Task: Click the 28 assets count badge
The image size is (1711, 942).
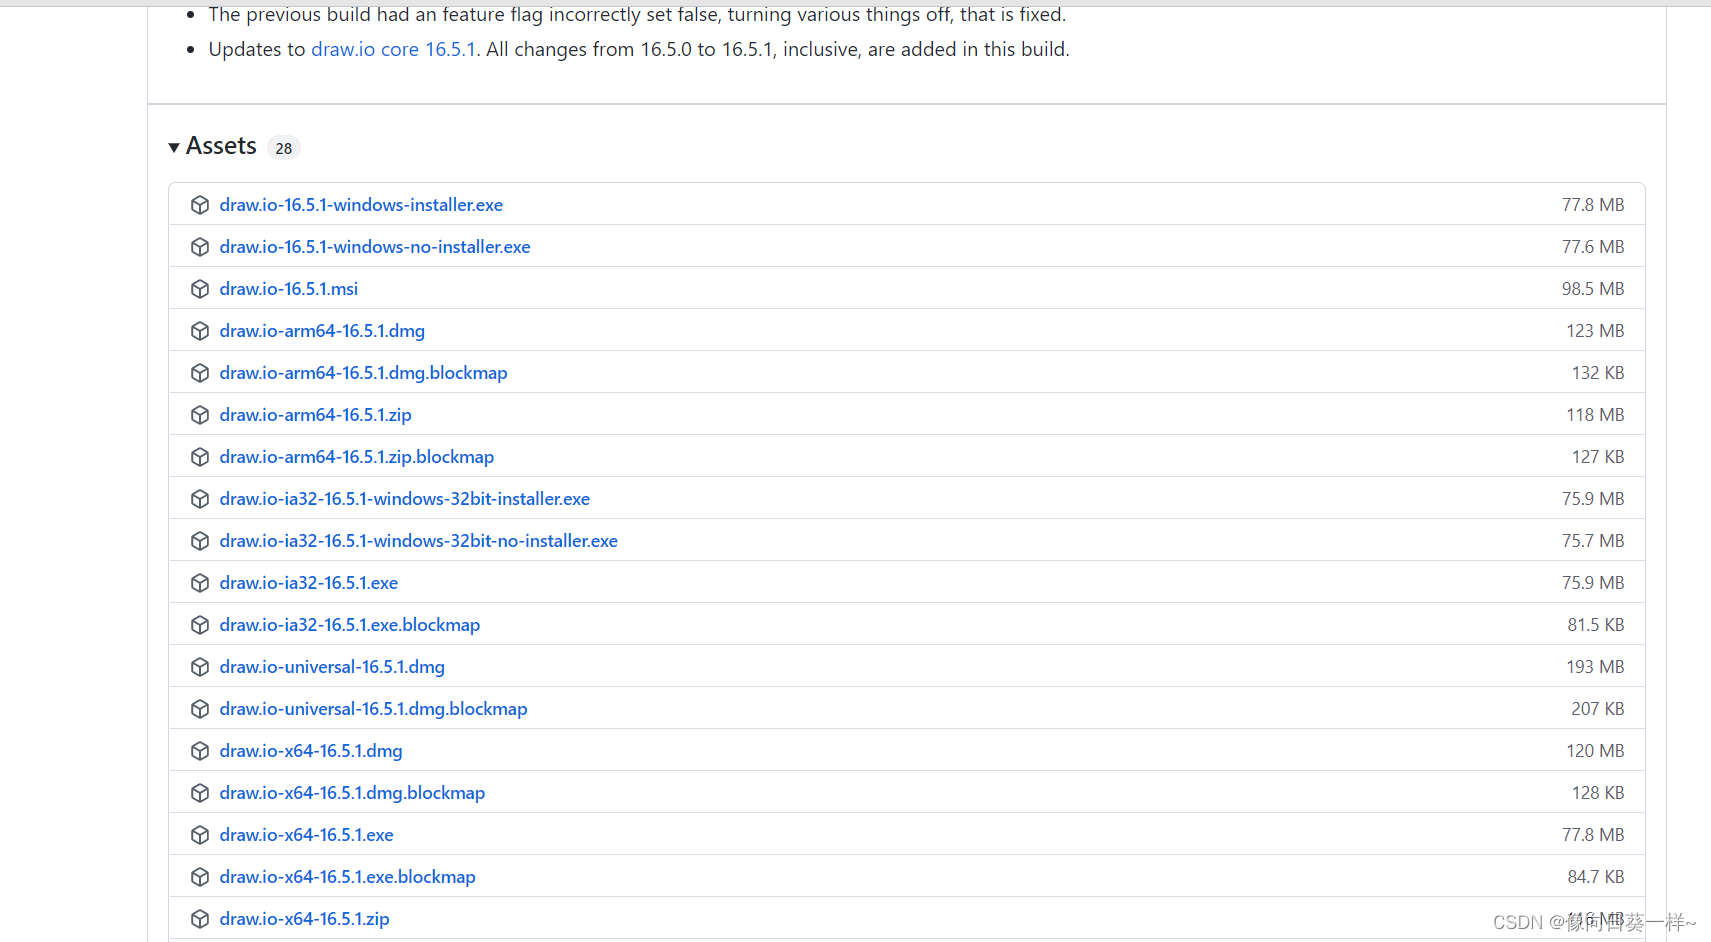Action: click(x=284, y=148)
